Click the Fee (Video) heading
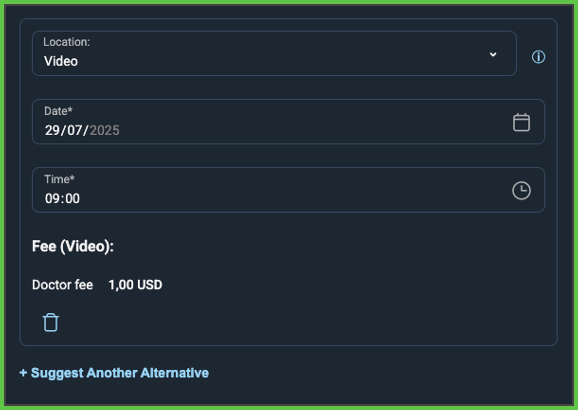 tap(73, 246)
